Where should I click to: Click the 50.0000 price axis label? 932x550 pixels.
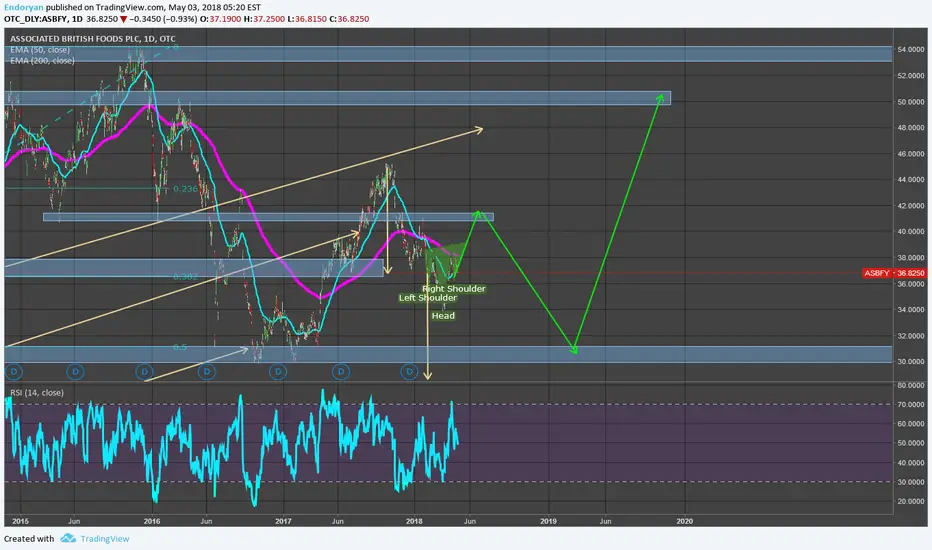(910, 102)
